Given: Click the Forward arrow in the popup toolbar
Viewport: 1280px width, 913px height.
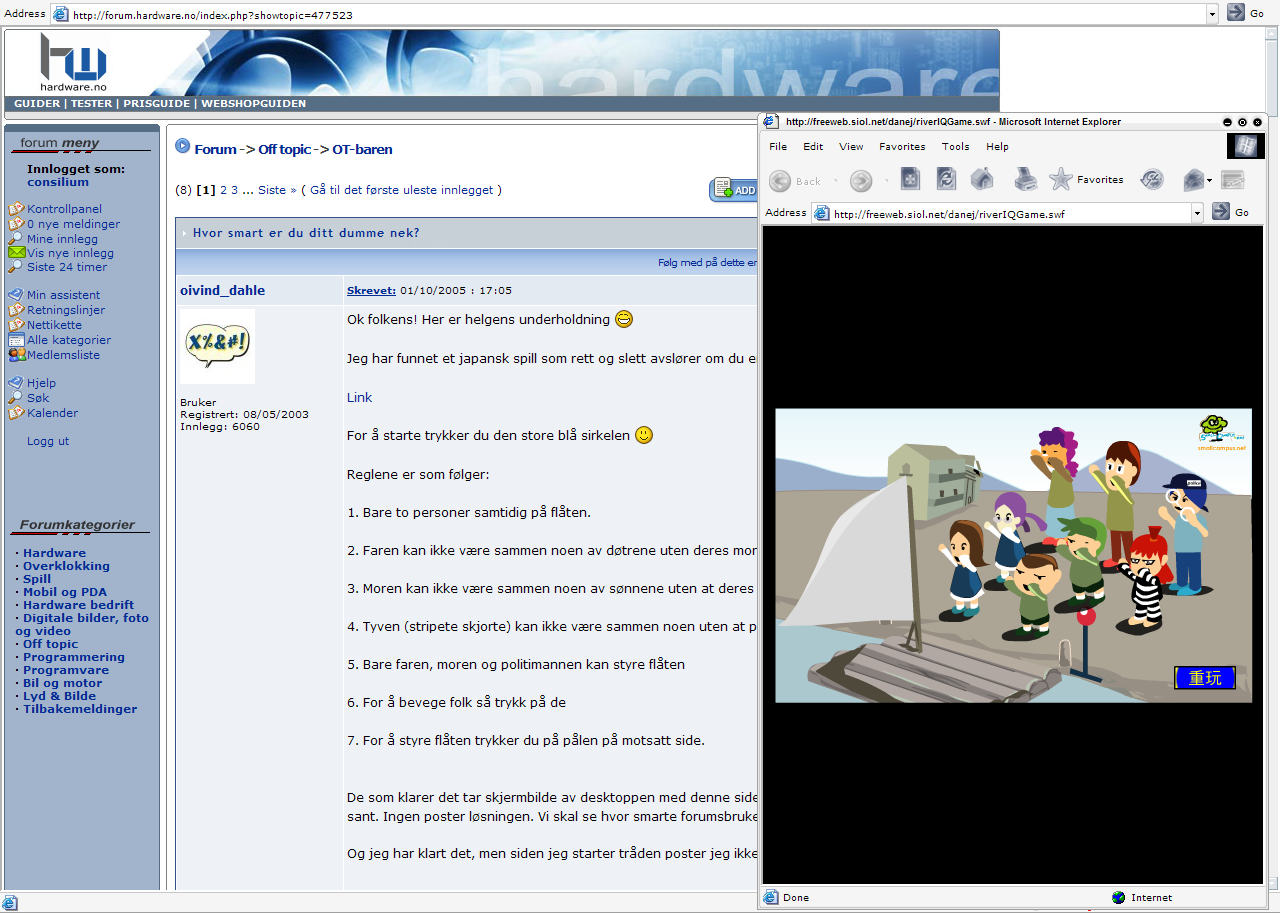Looking at the screenshot, I should tap(861, 180).
